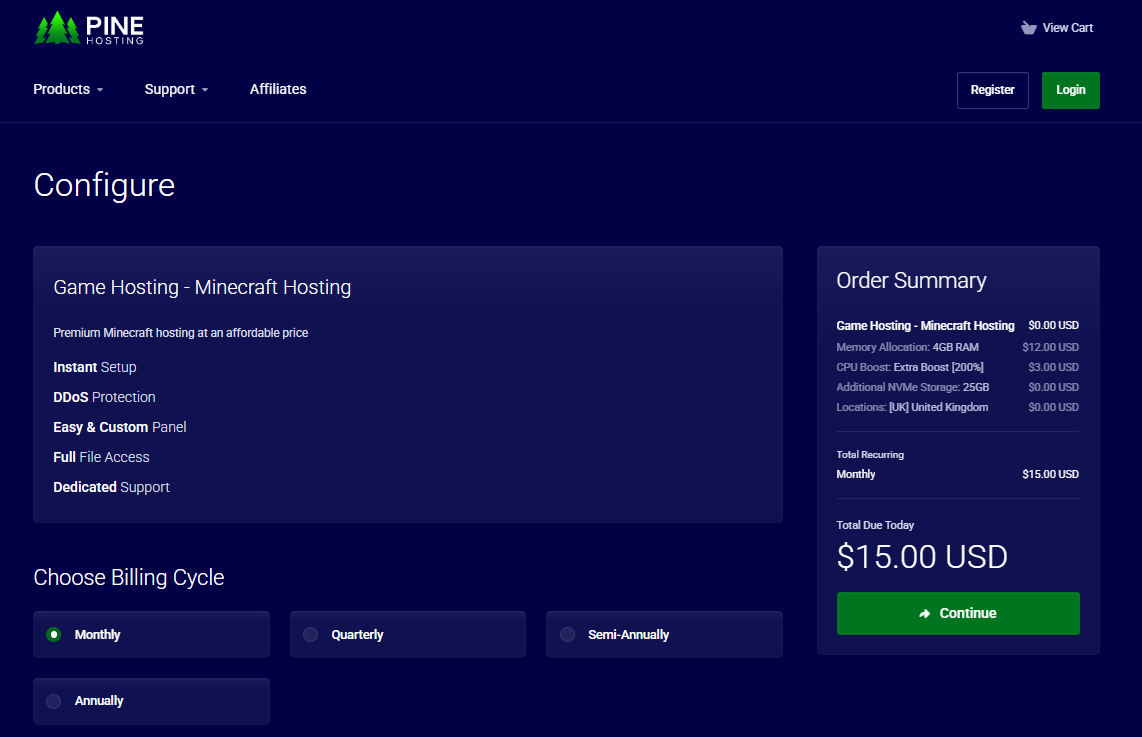
Task: Expand the Support dropdown menu
Action: [176, 89]
